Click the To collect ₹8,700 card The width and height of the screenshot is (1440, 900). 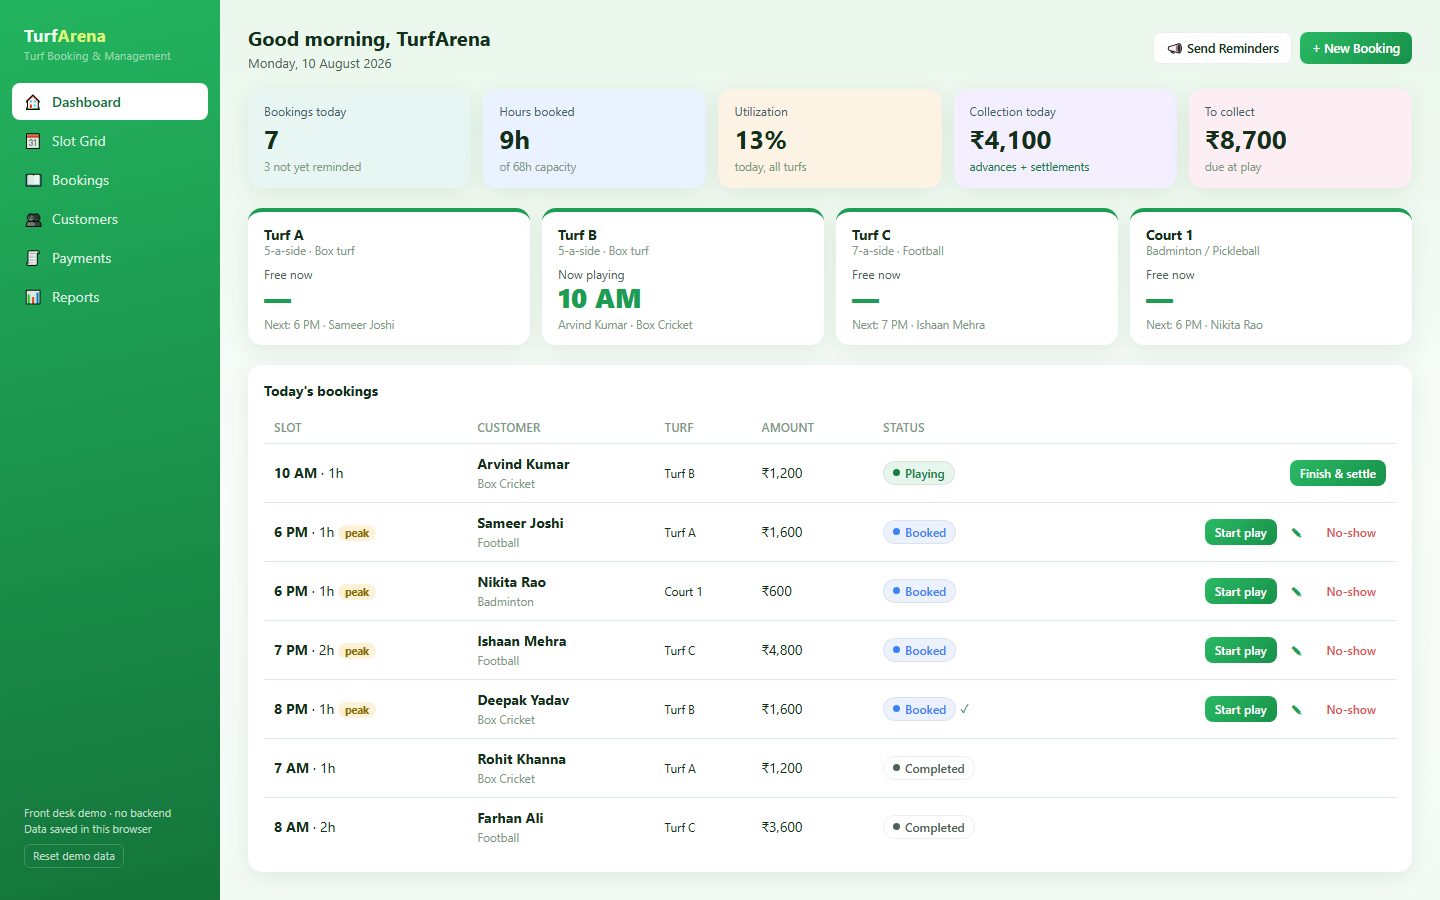point(1300,139)
